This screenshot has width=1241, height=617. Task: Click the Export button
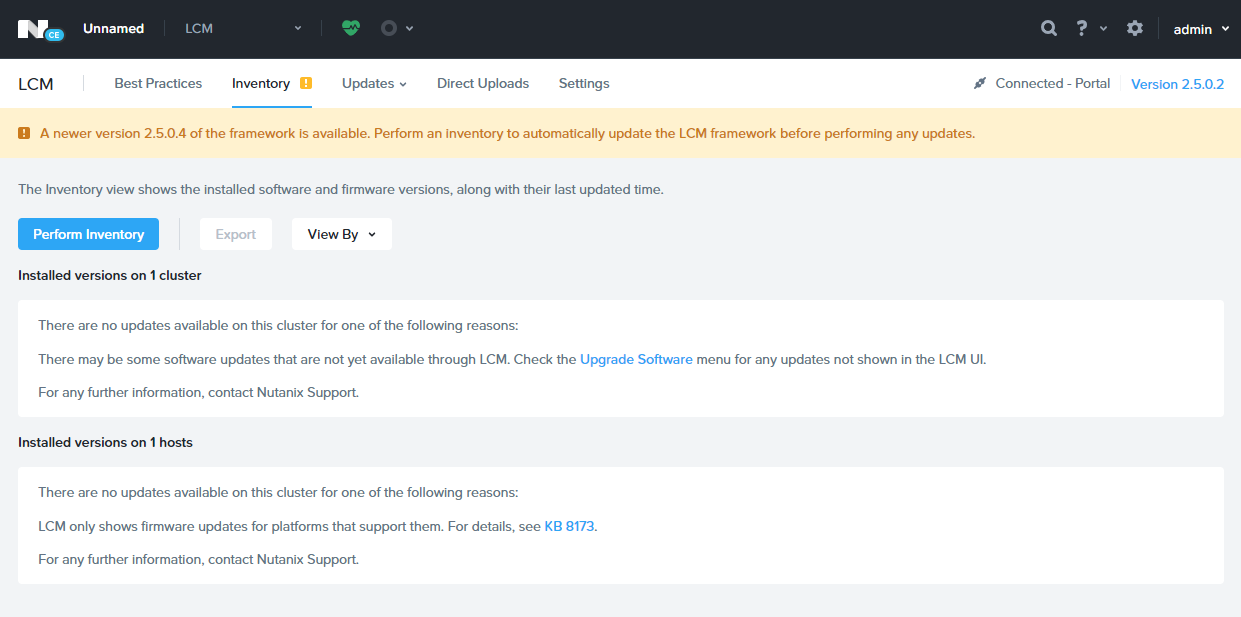click(x=236, y=234)
